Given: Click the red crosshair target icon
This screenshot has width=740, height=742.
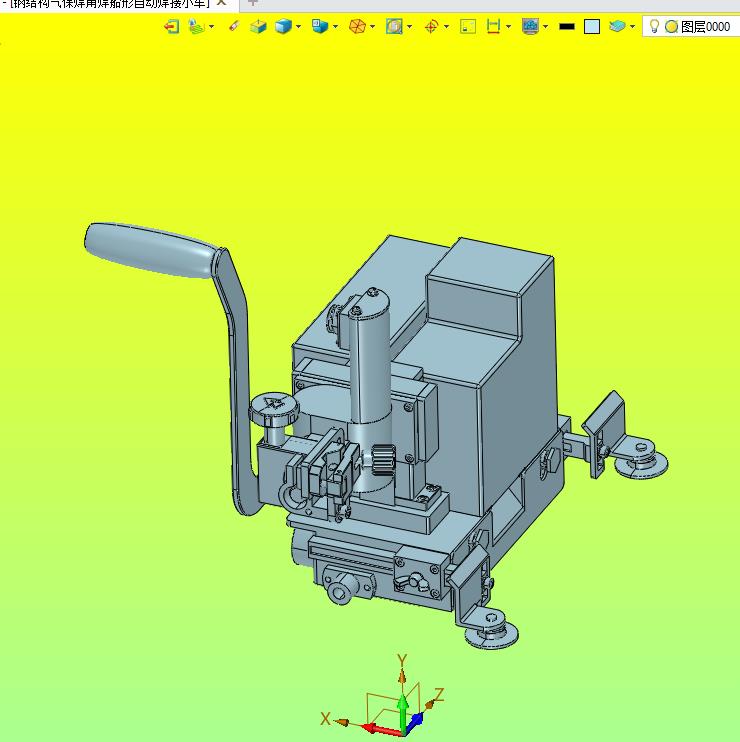Looking at the screenshot, I should [431, 26].
